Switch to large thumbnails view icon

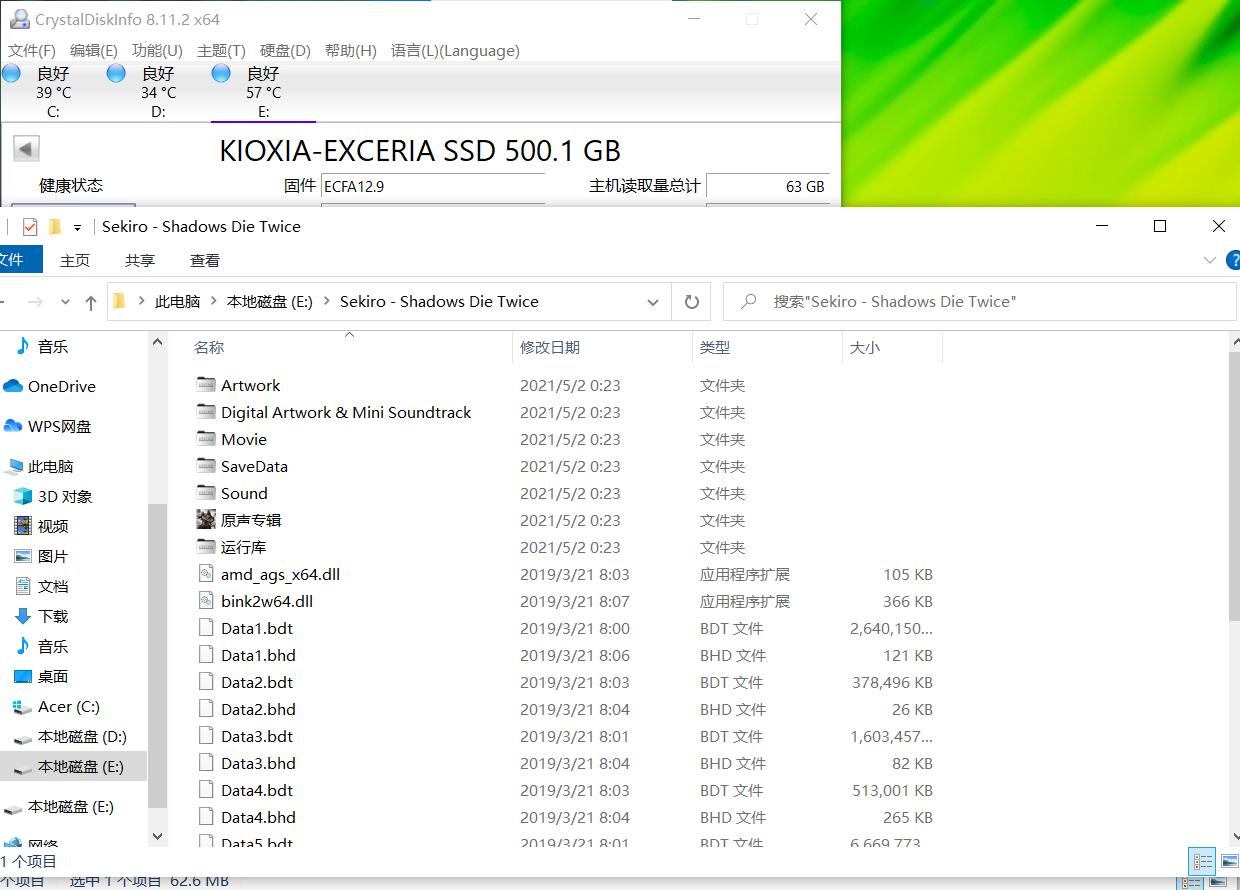(1229, 861)
